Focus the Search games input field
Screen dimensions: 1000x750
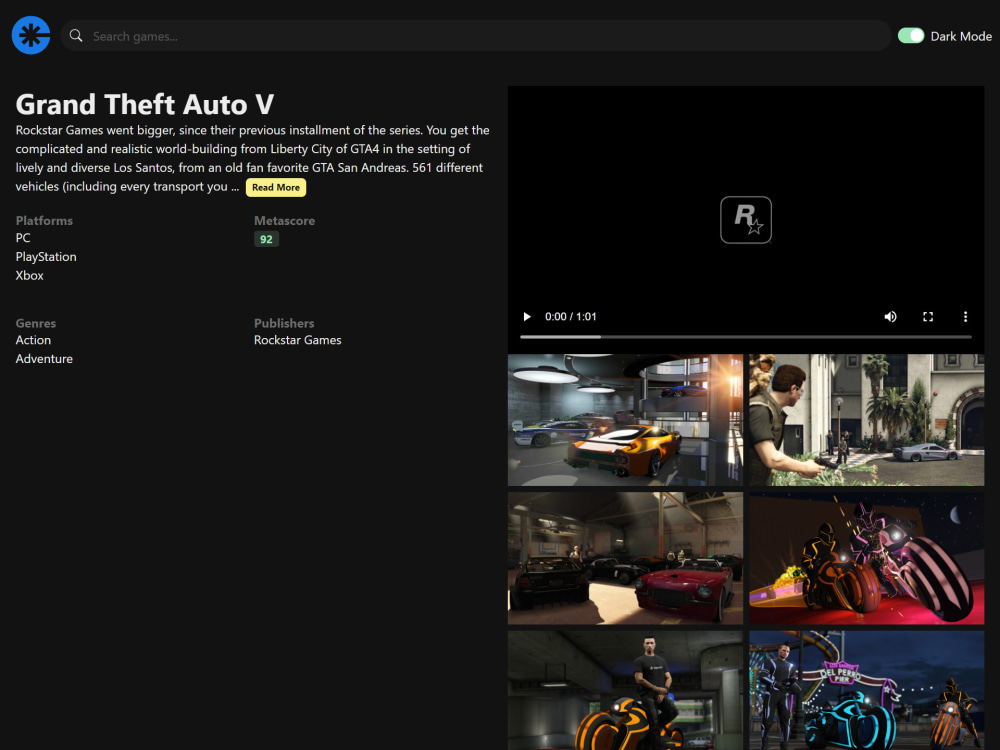point(476,36)
